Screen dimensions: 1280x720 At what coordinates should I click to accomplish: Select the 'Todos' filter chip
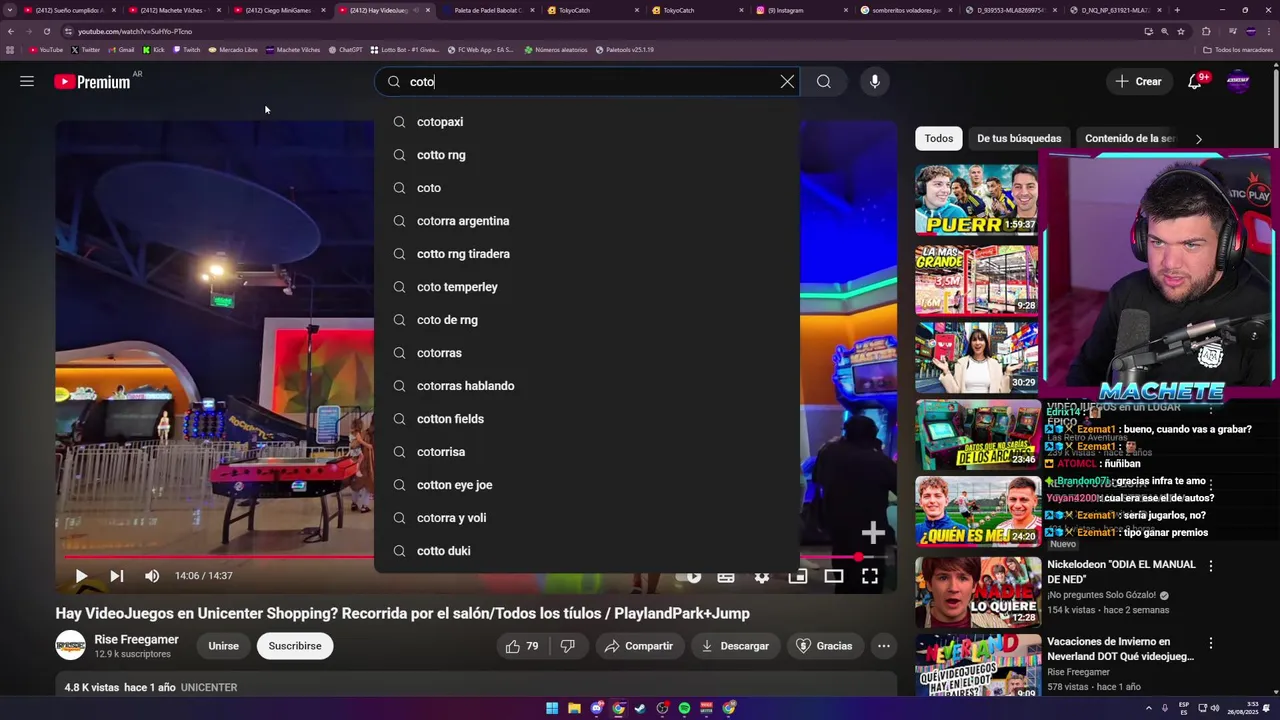(939, 139)
